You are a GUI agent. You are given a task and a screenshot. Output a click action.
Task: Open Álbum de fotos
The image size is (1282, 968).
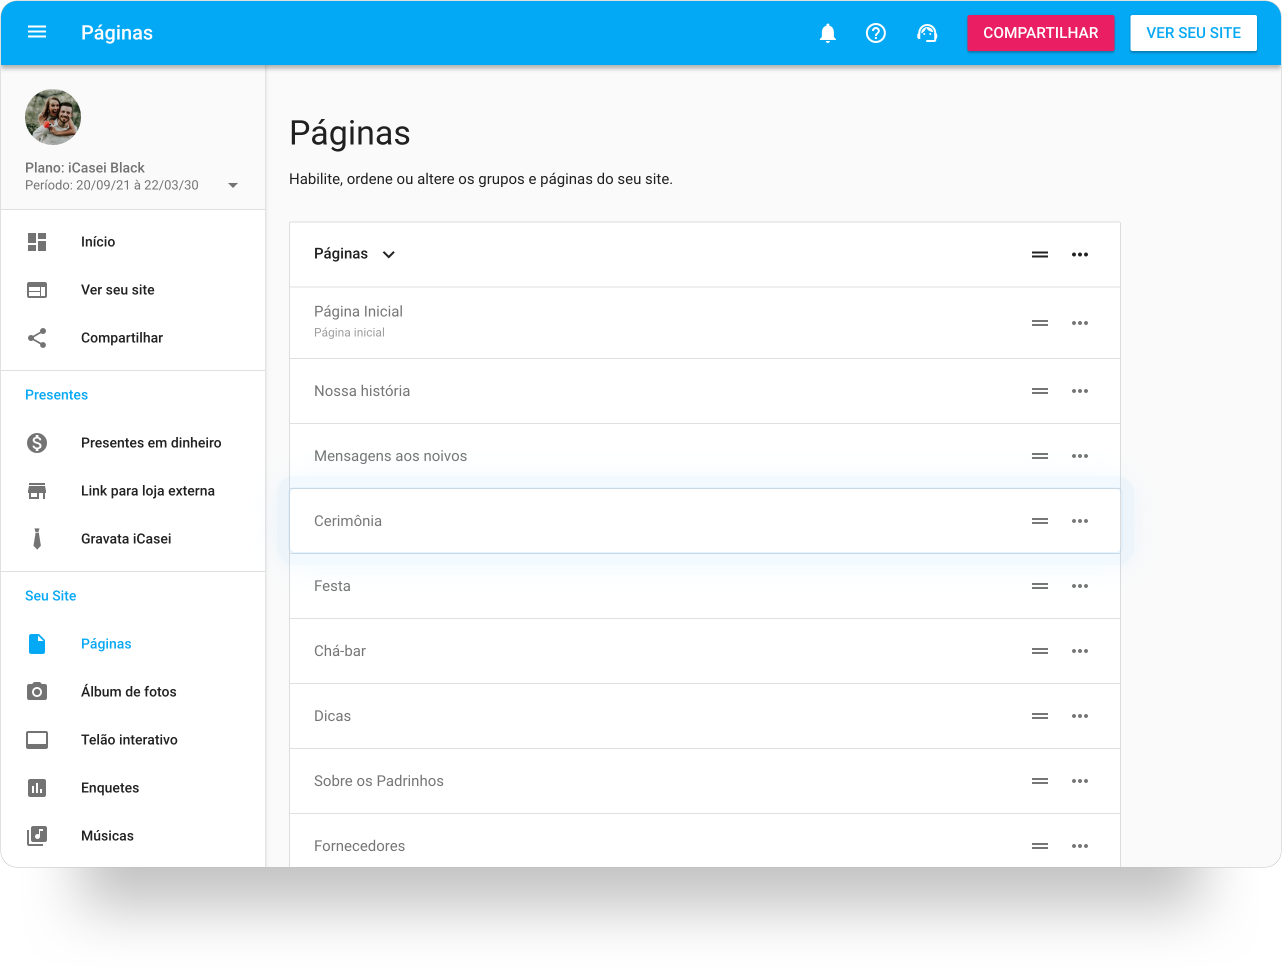[129, 692]
